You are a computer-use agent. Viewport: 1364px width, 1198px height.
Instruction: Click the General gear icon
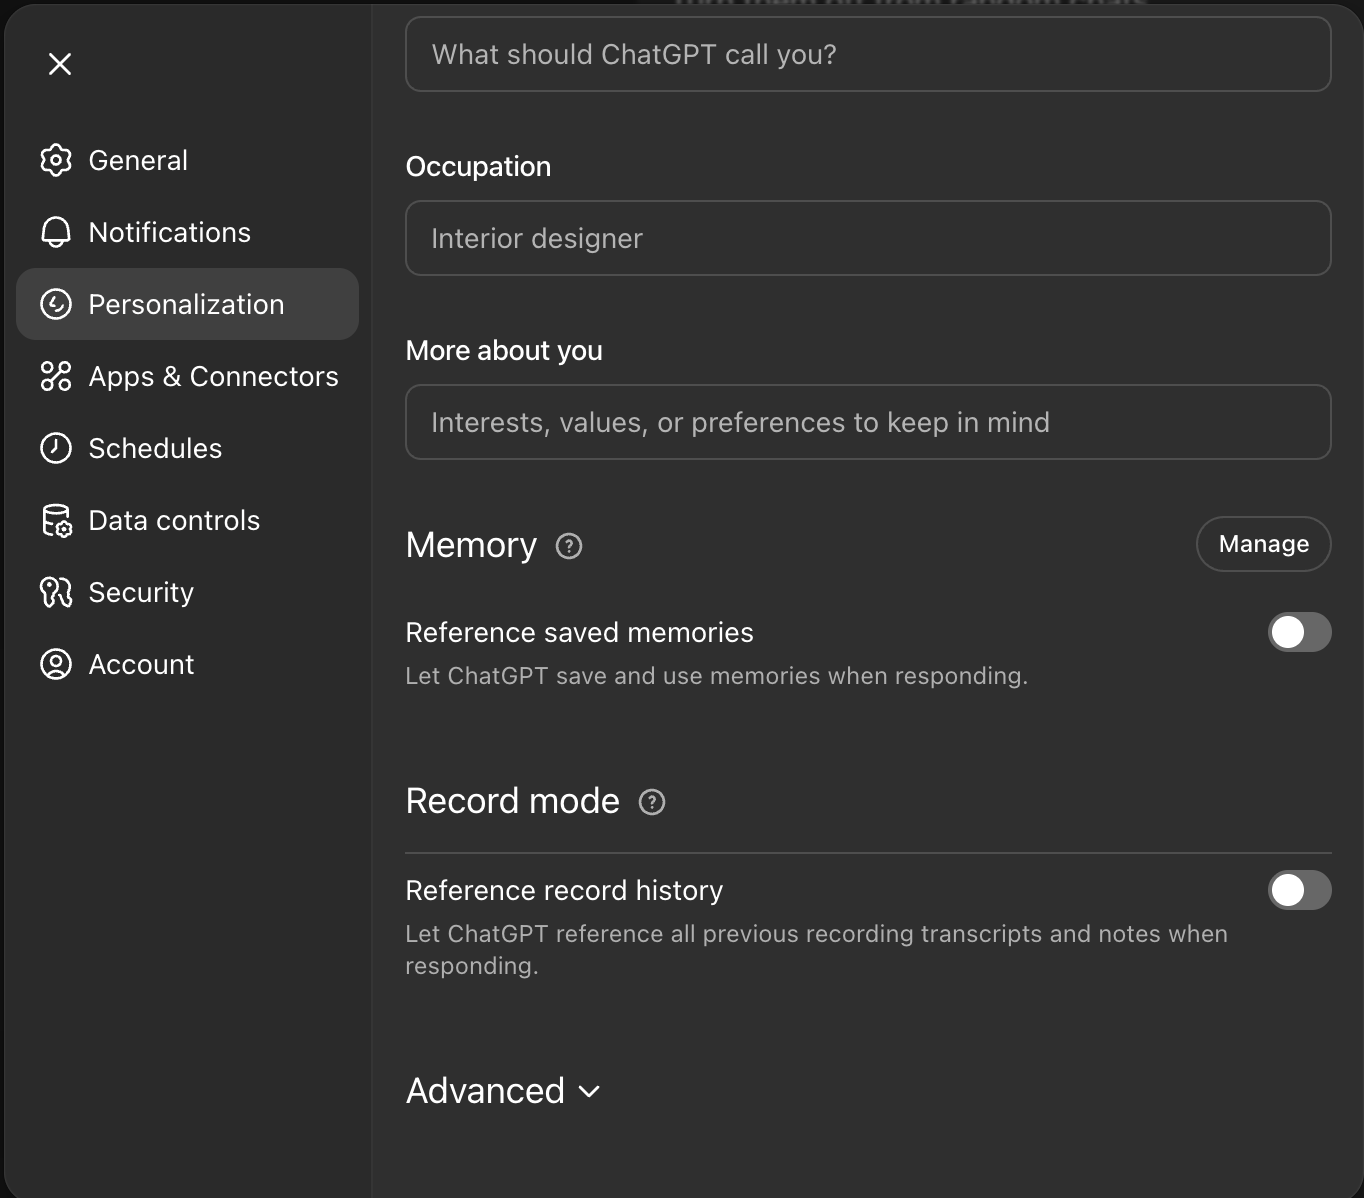(56, 160)
